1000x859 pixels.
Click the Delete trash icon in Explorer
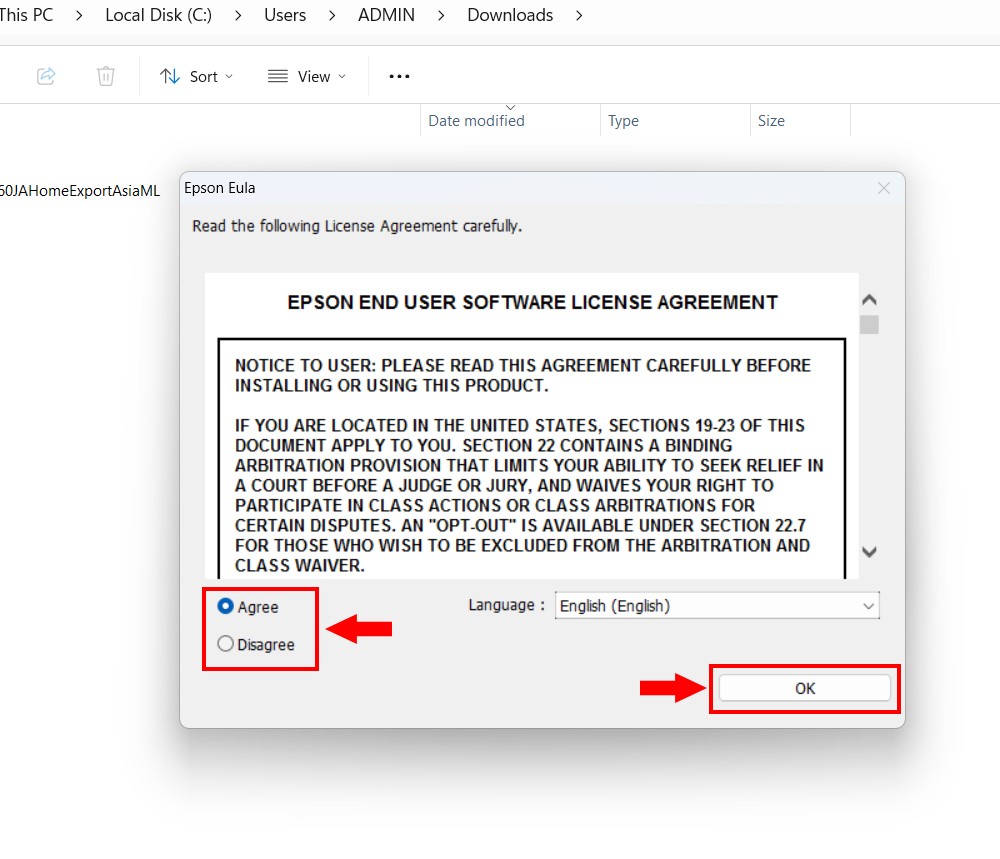pos(106,77)
